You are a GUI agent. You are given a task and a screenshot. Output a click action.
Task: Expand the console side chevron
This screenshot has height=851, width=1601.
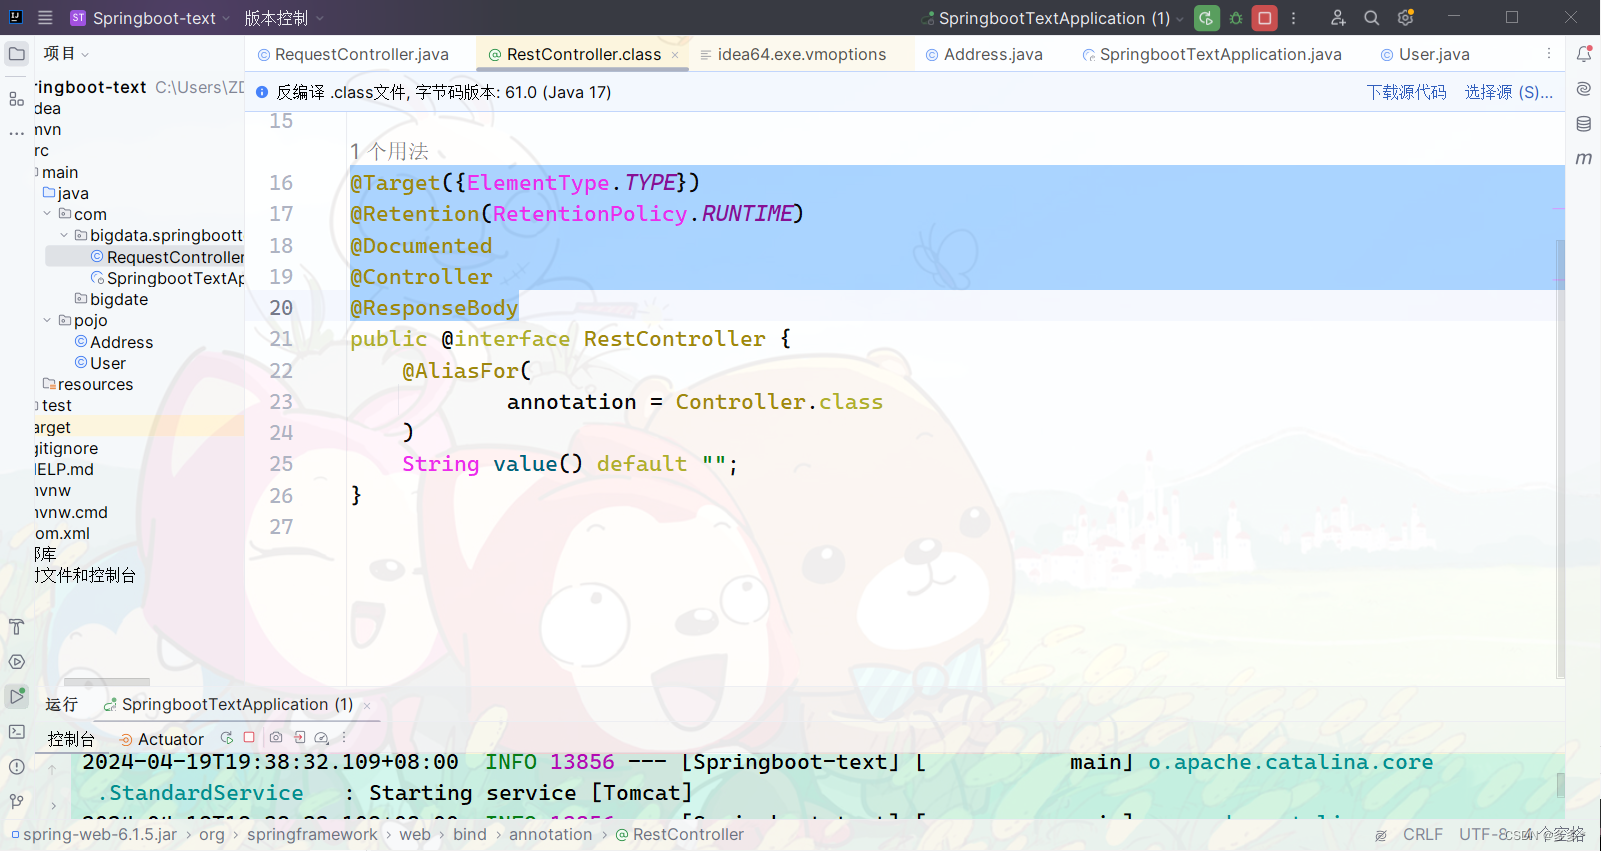53,805
